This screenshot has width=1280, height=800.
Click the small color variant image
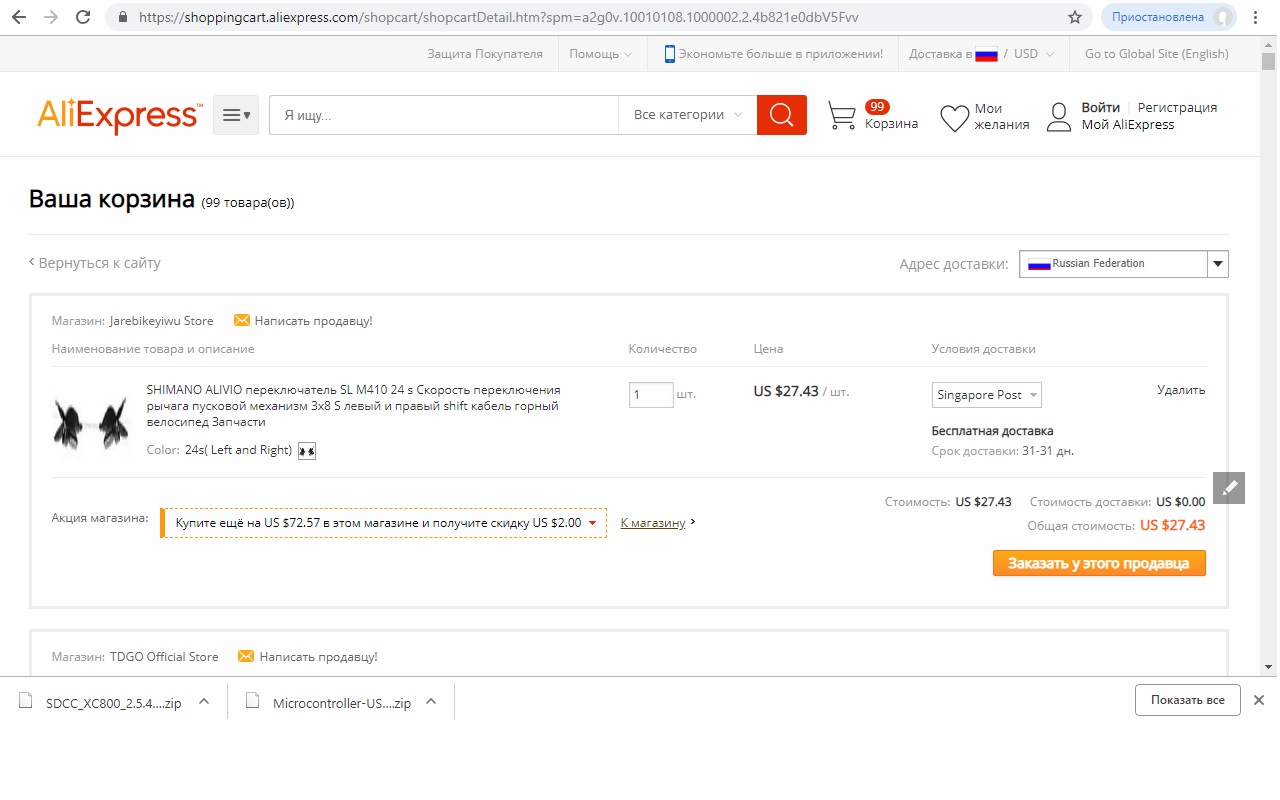click(x=307, y=451)
